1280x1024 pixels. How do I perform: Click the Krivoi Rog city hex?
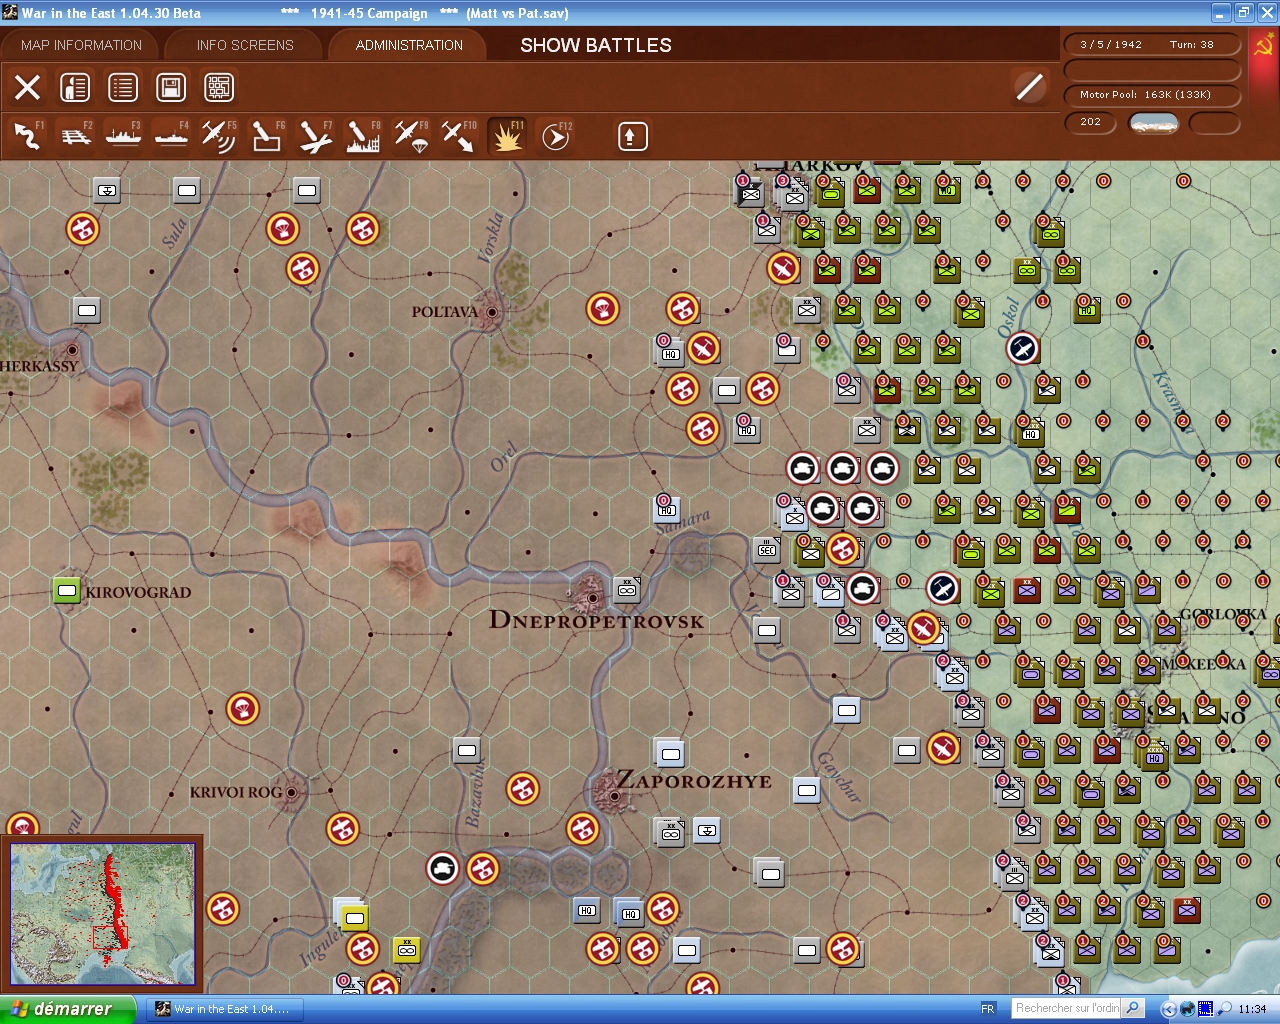point(292,792)
